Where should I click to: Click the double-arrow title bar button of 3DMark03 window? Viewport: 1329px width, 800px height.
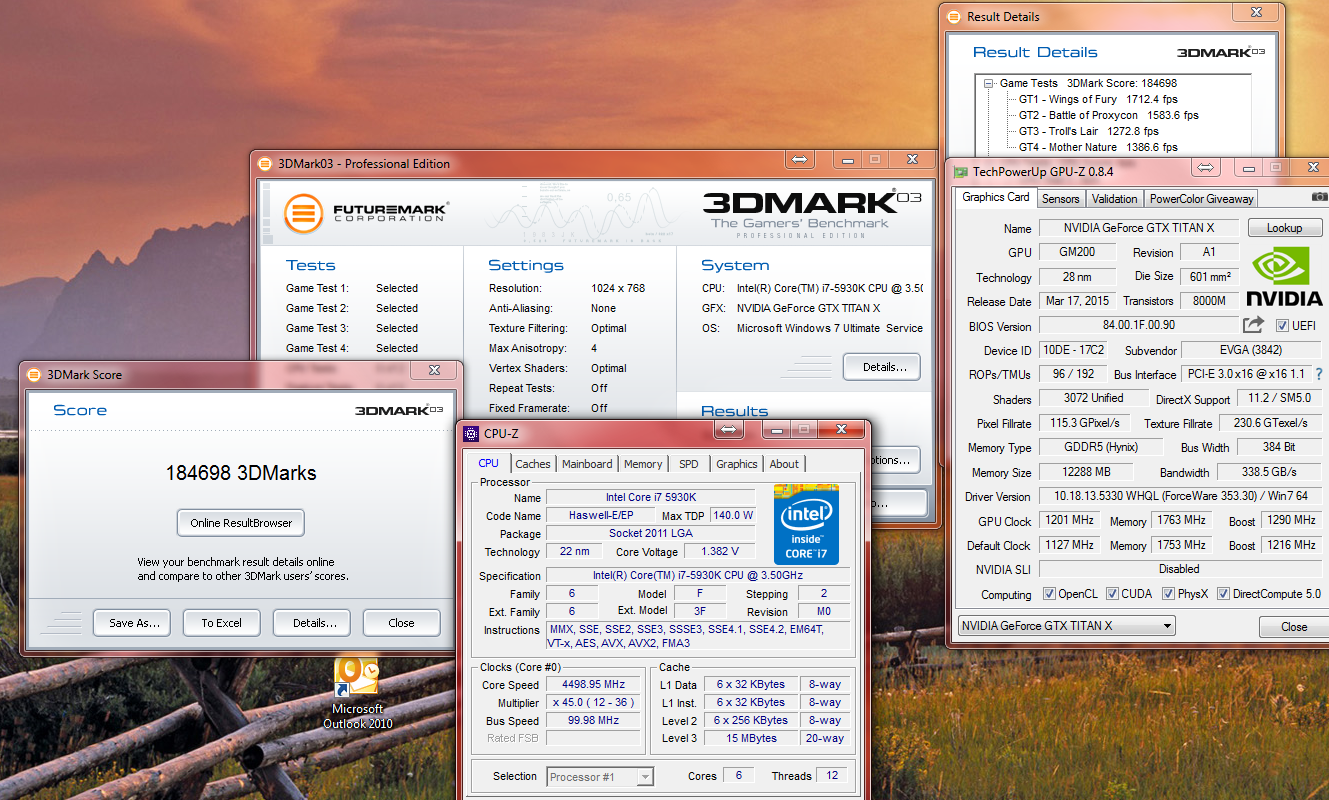click(x=800, y=160)
